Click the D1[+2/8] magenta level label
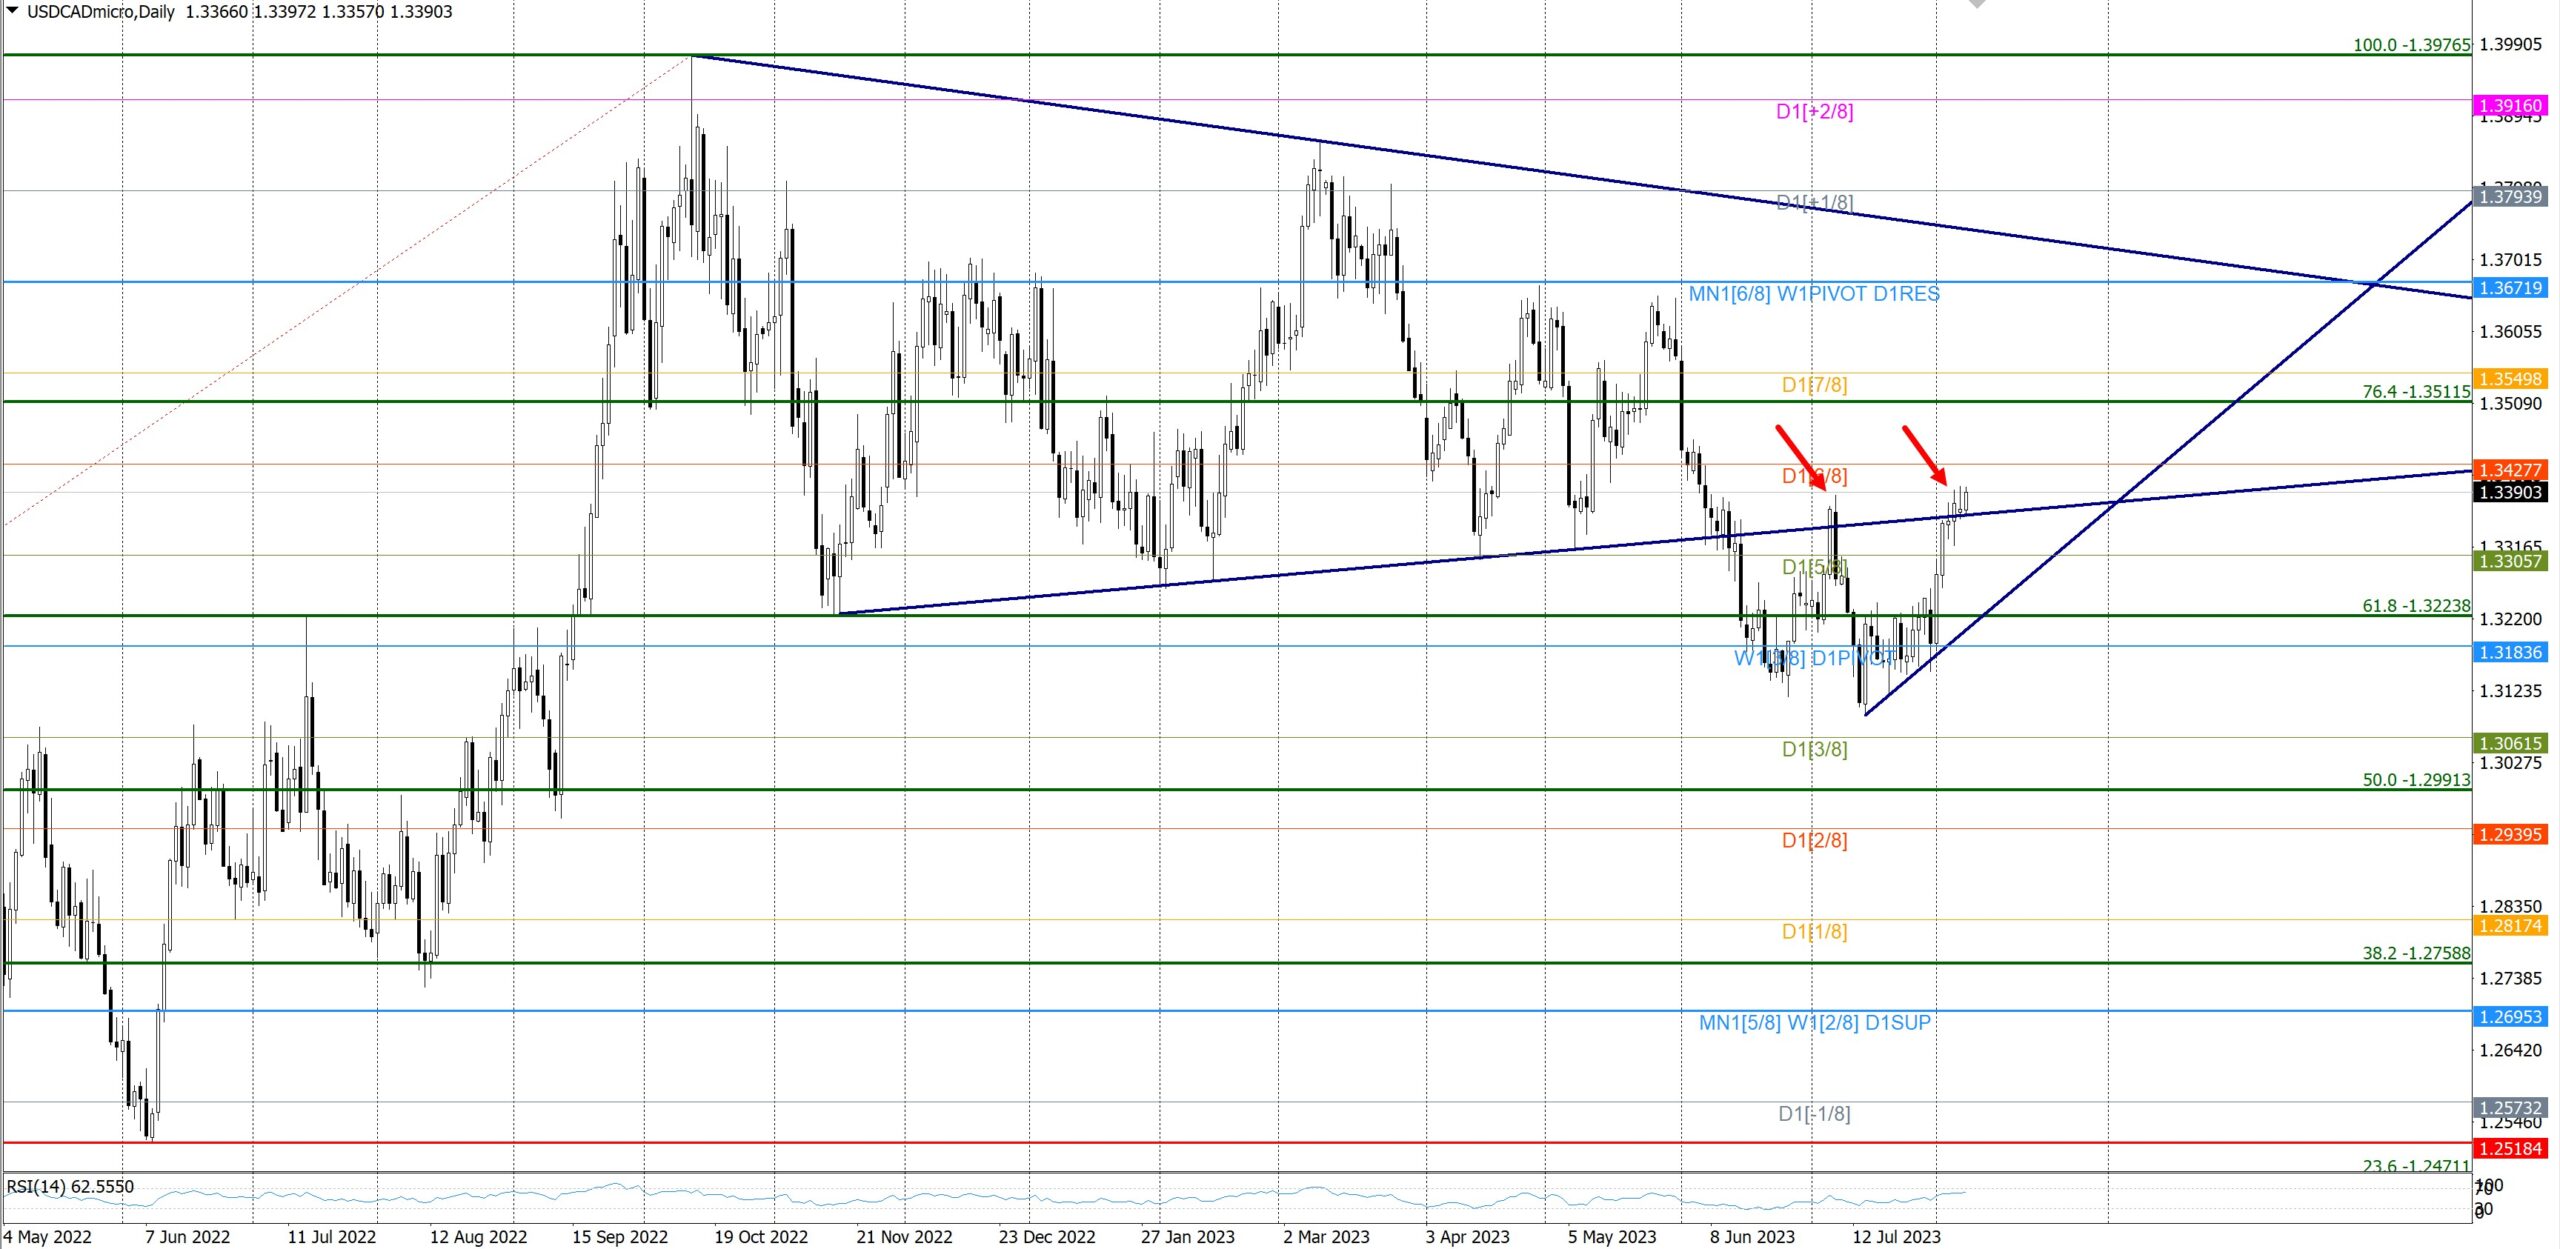The image size is (2560, 1249). [1814, 112]
